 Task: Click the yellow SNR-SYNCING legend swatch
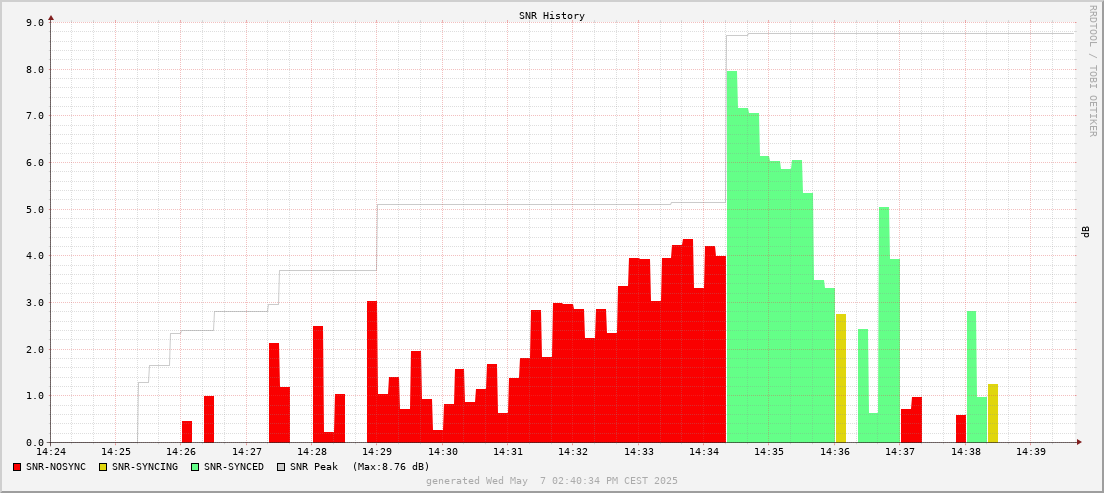pos(103,467)
